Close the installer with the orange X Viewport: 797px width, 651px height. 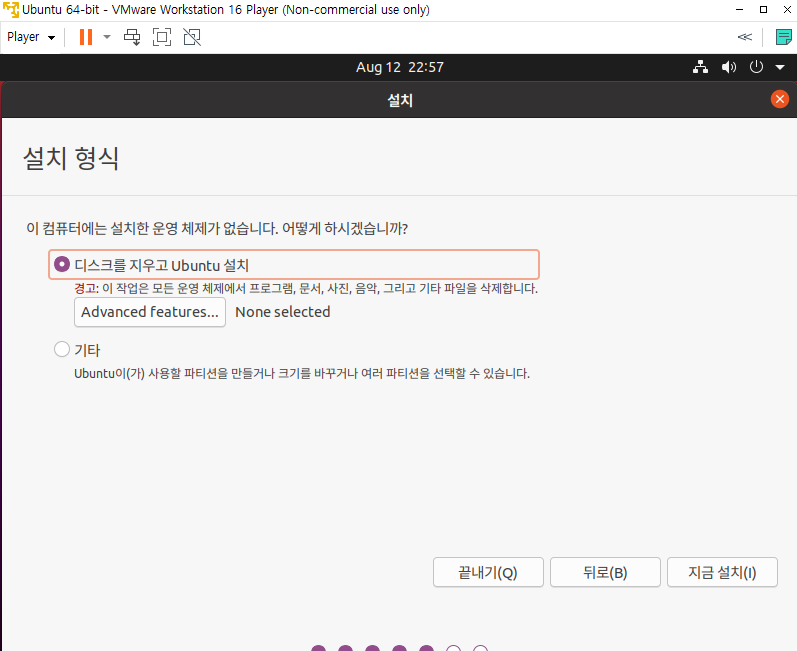tap(780, 99)
